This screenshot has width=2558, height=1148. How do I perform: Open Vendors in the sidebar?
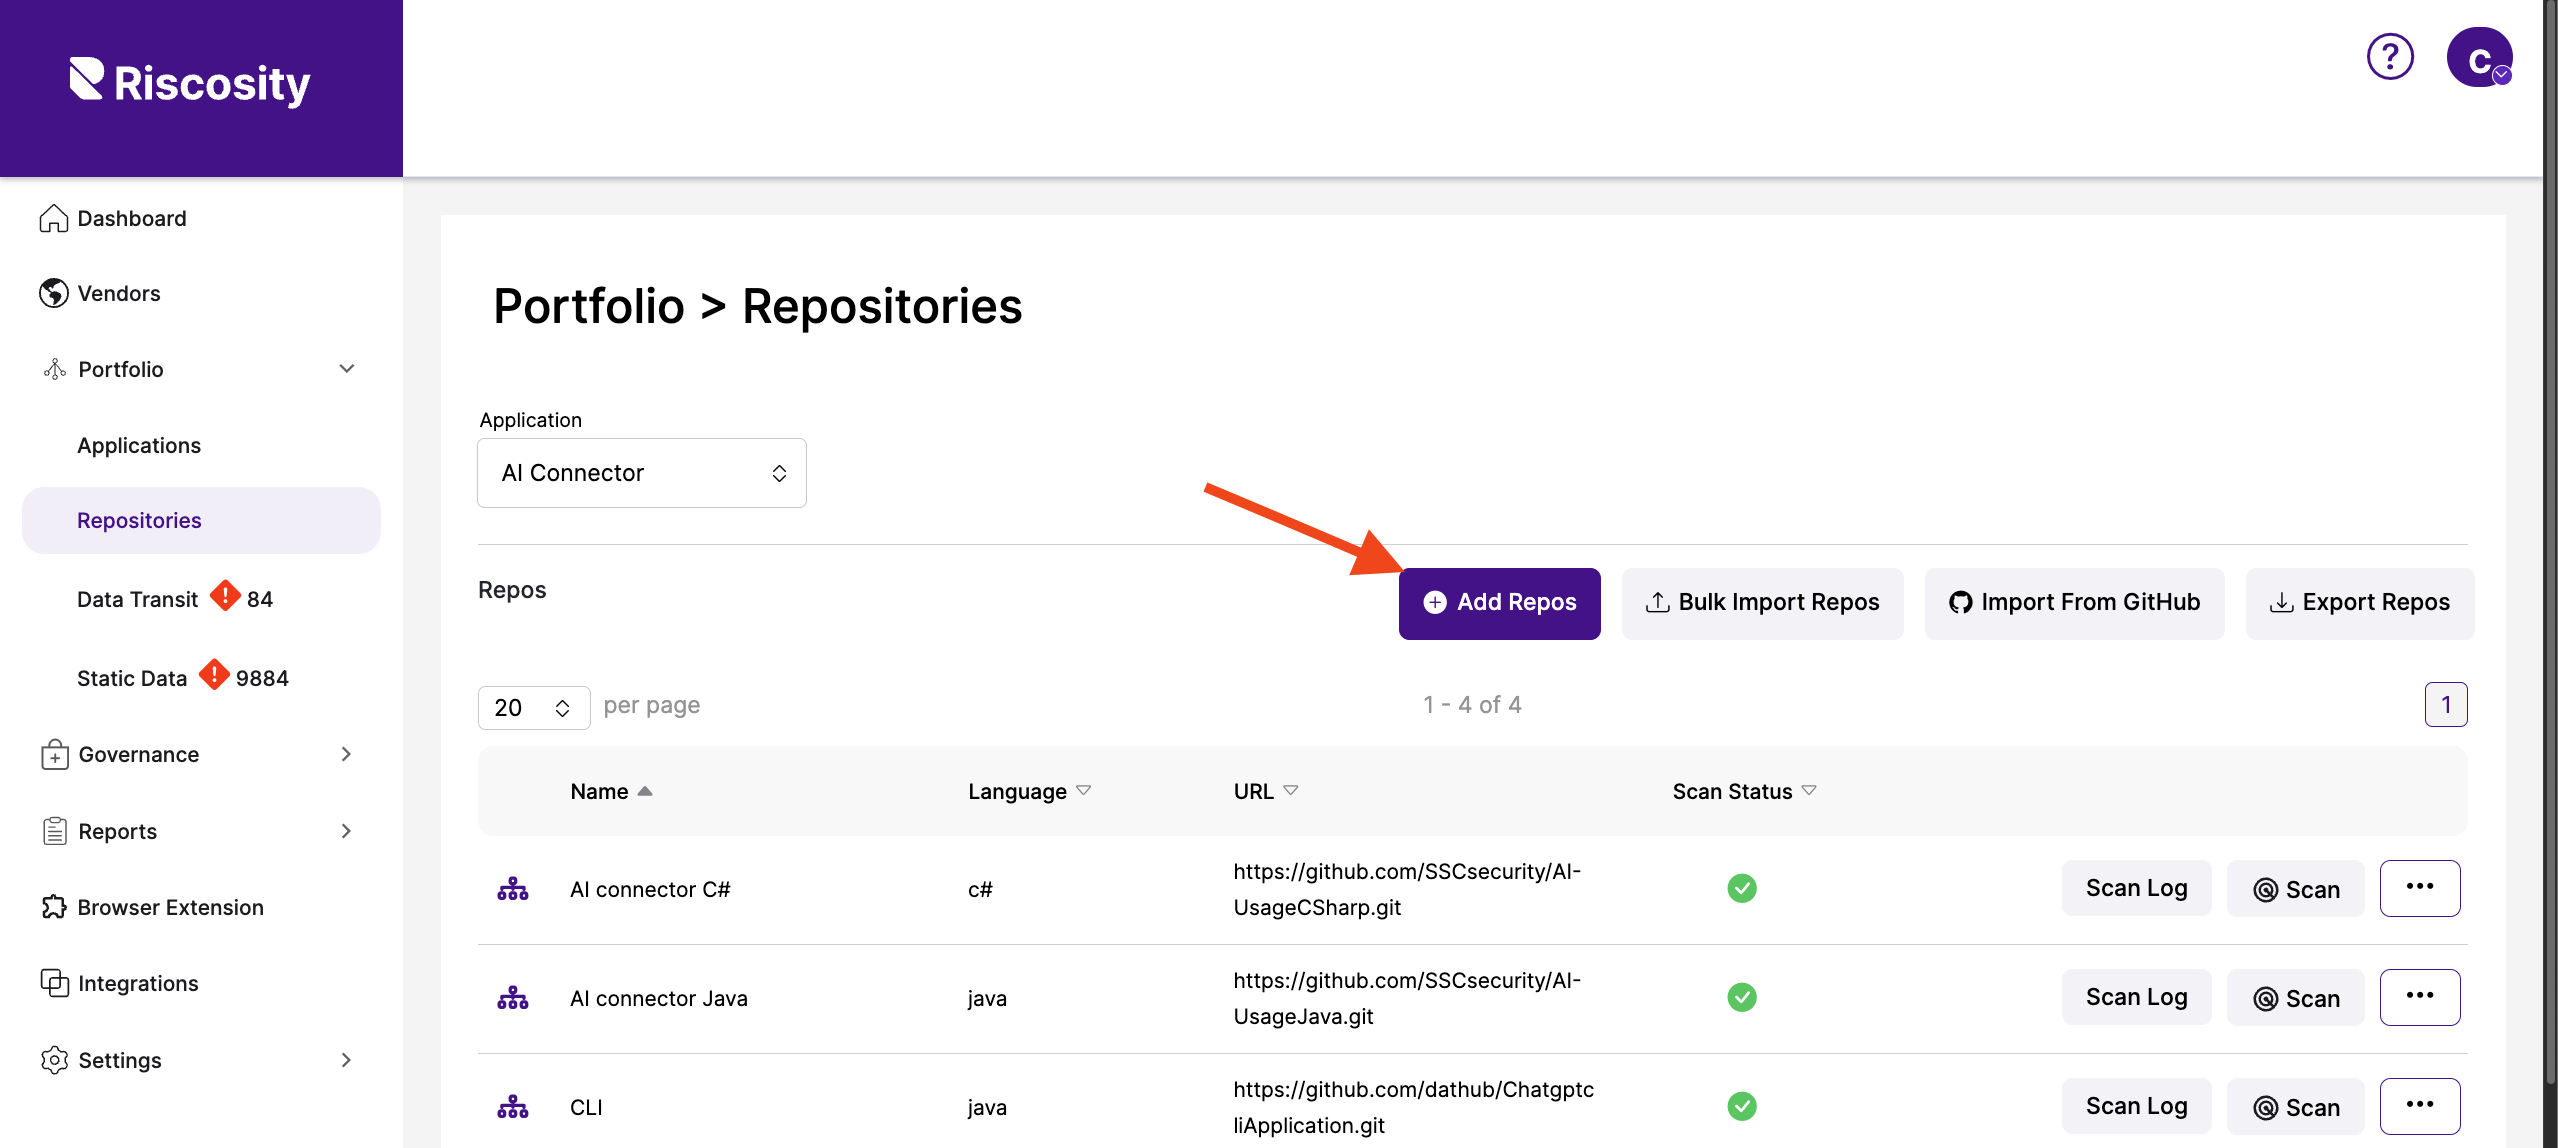[x=119, y=293]
